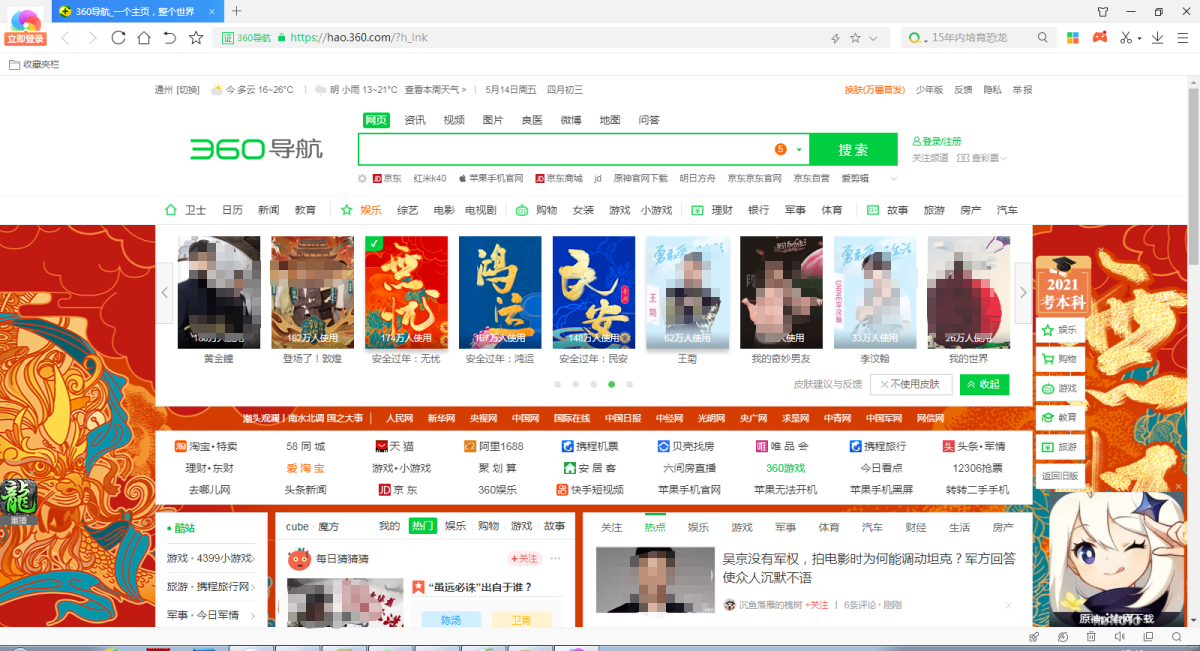This screenshot has height=651, width=1200.
Task: Reload the page with the refresh icon
Action: coord(118,38)
